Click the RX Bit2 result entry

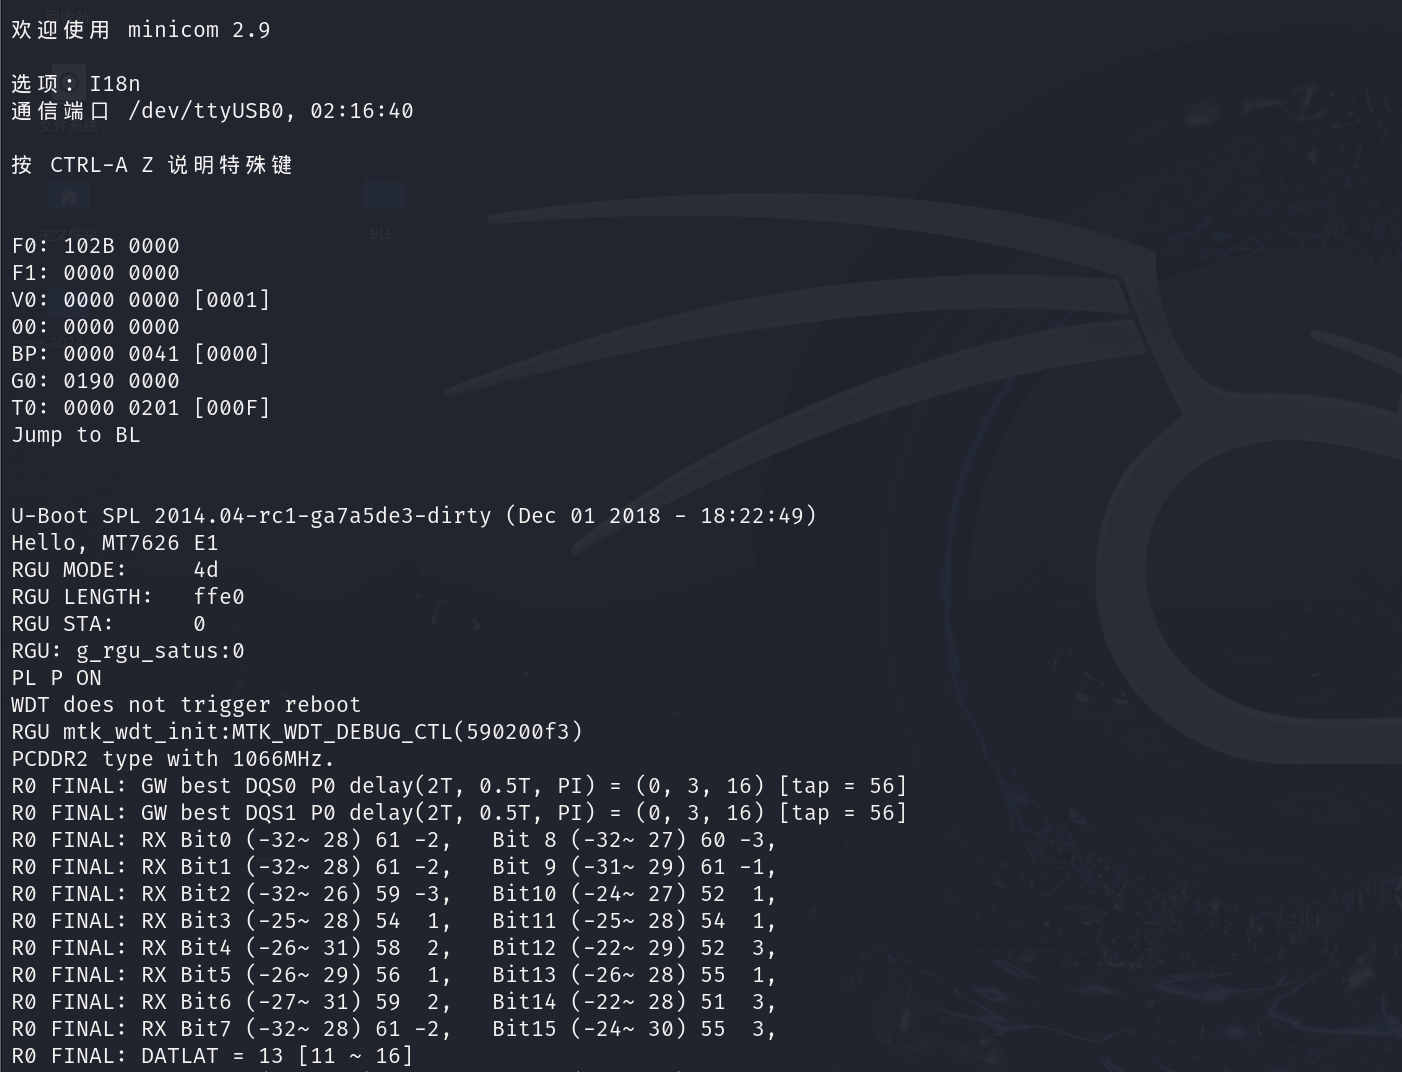tap(296, 894)
